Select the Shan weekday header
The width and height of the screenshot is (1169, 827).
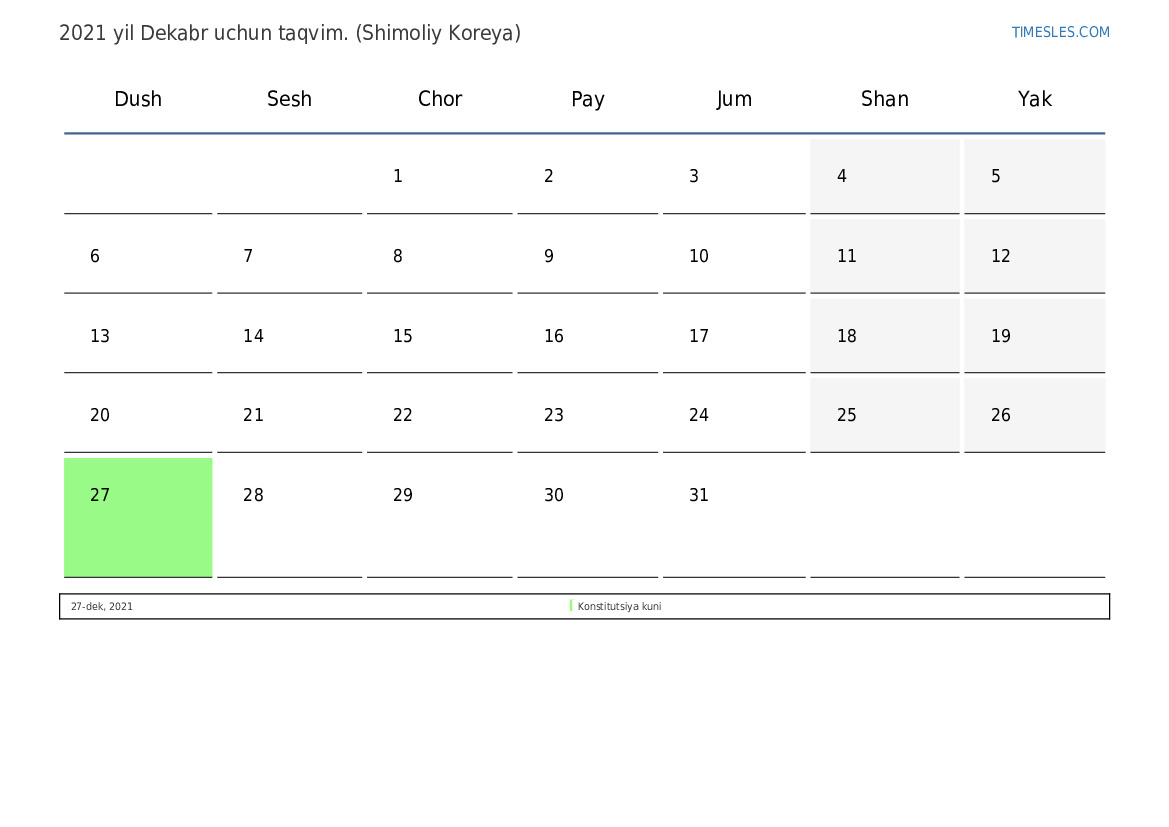click(885, 99)
